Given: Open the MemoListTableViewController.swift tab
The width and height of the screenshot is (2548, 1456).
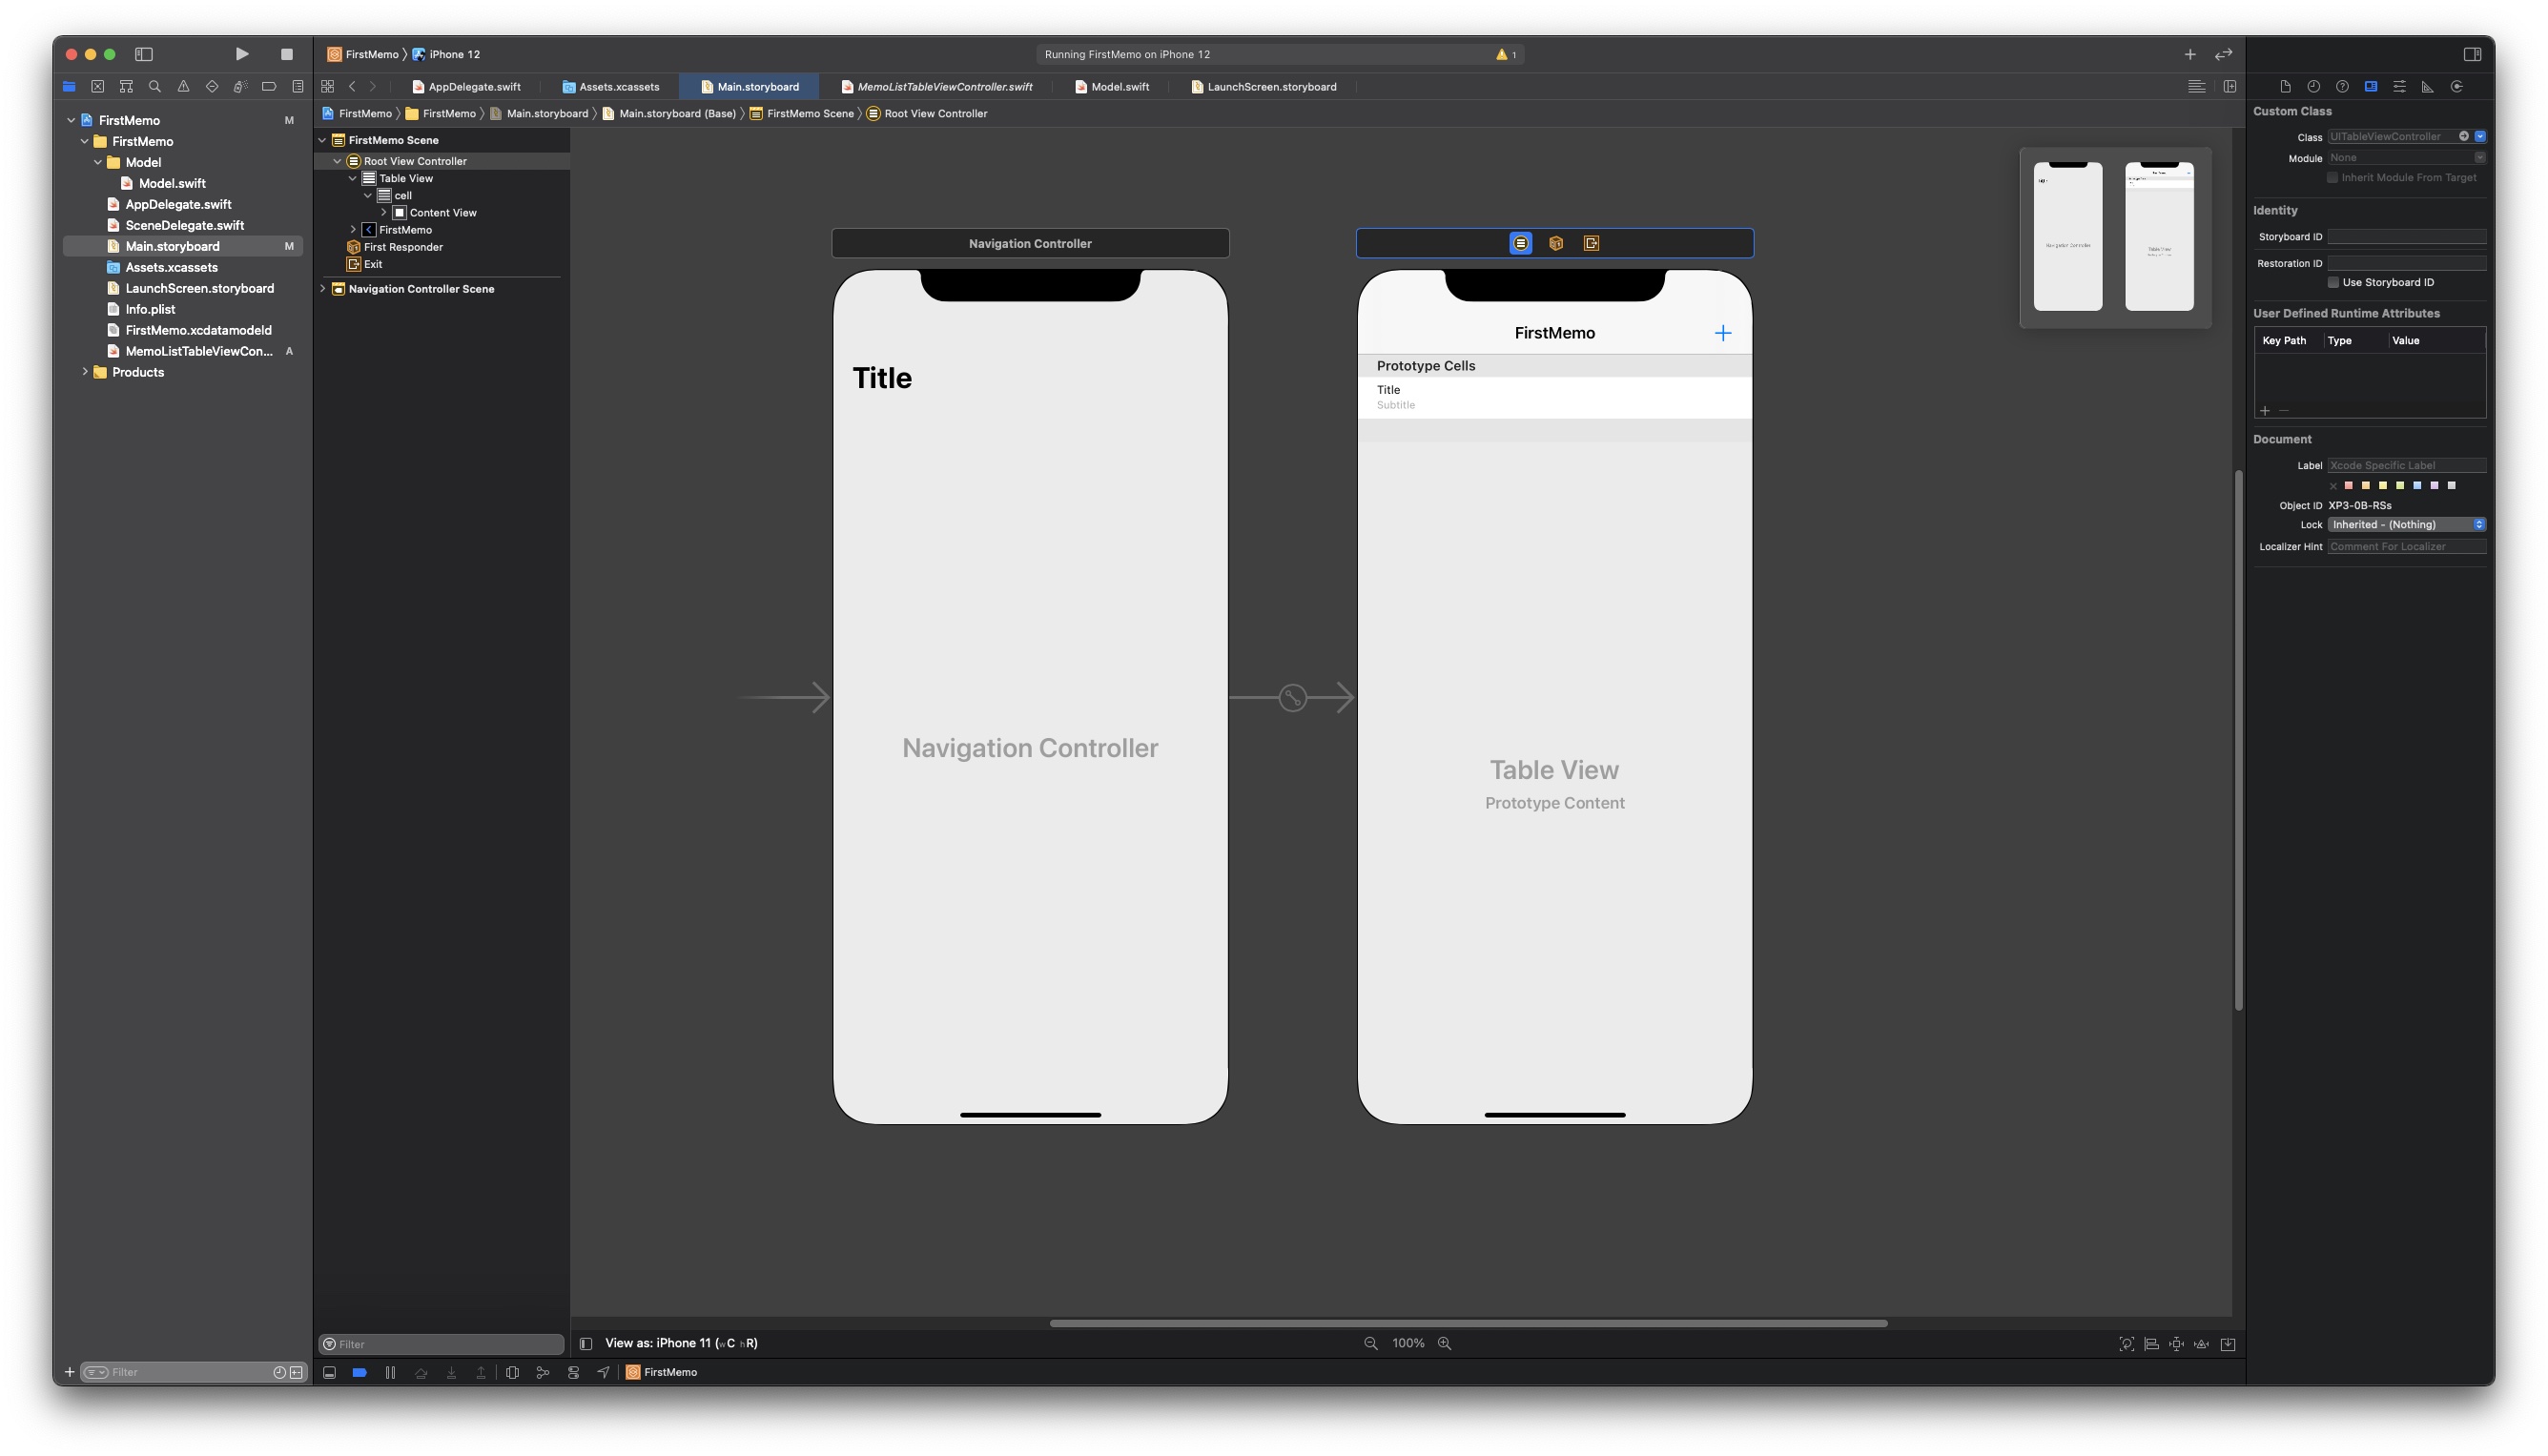Looking at the screenshot, I should tap(943, 87).
